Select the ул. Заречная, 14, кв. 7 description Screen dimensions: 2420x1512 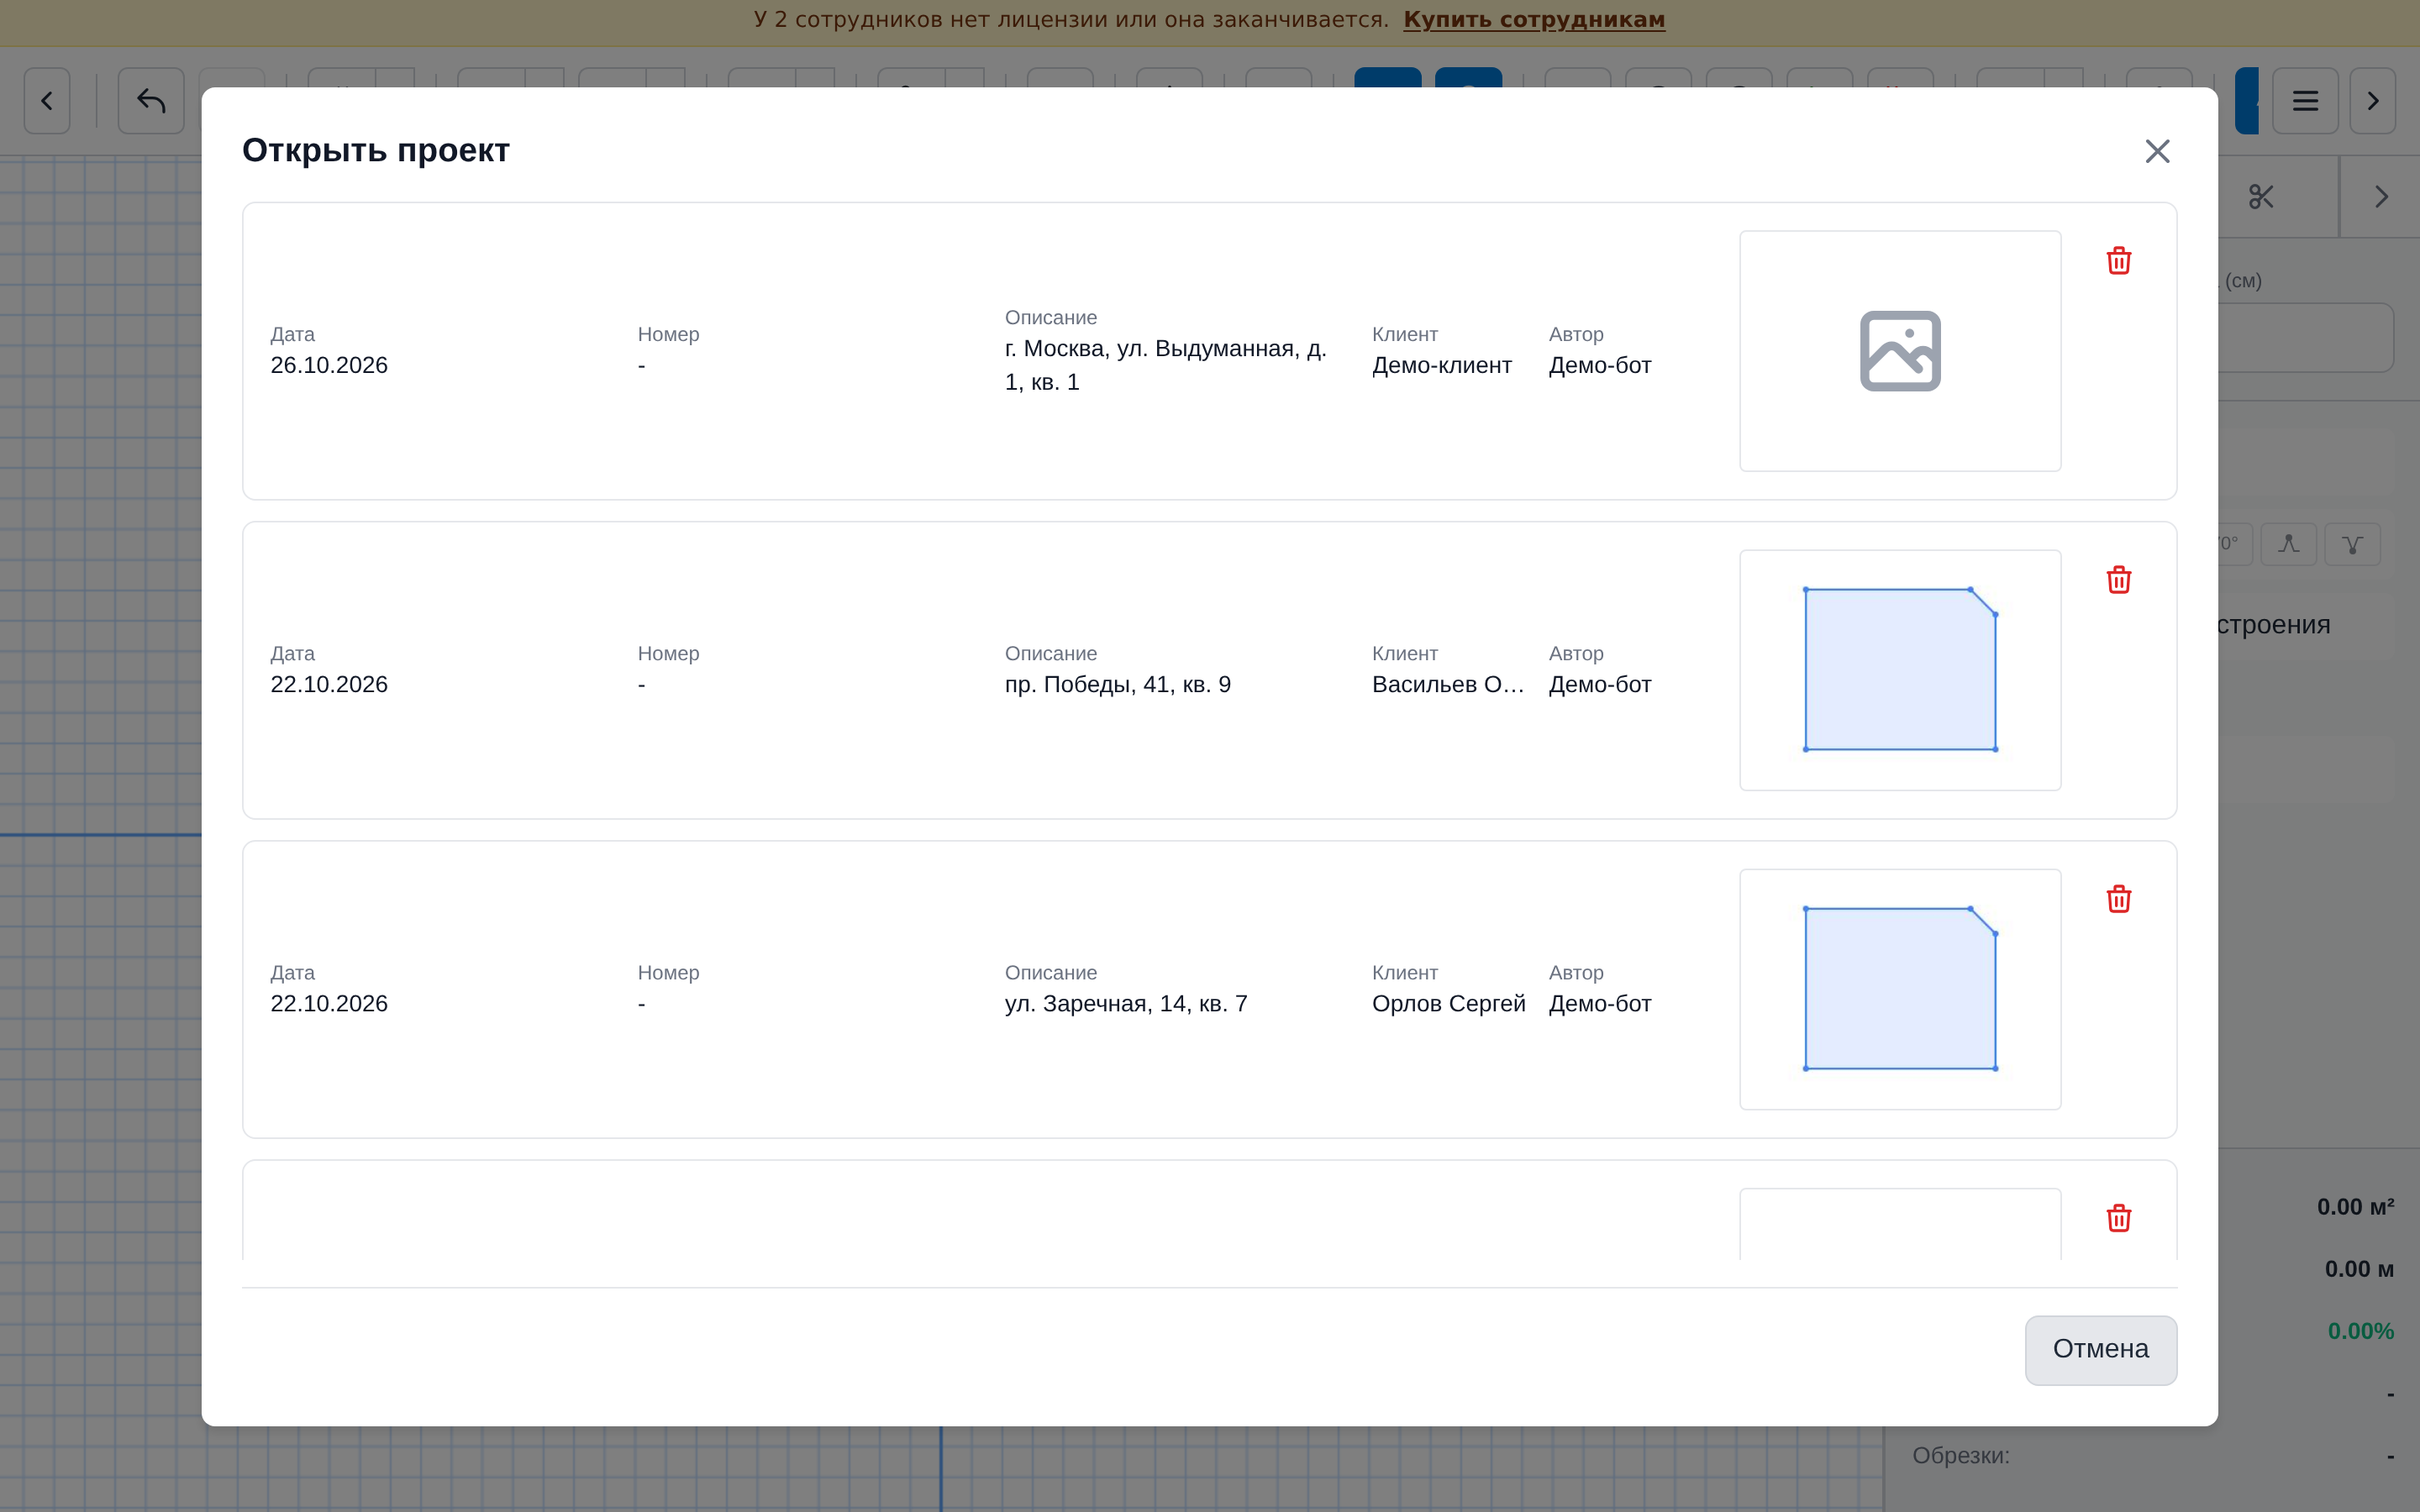tap(1126, 1004)
